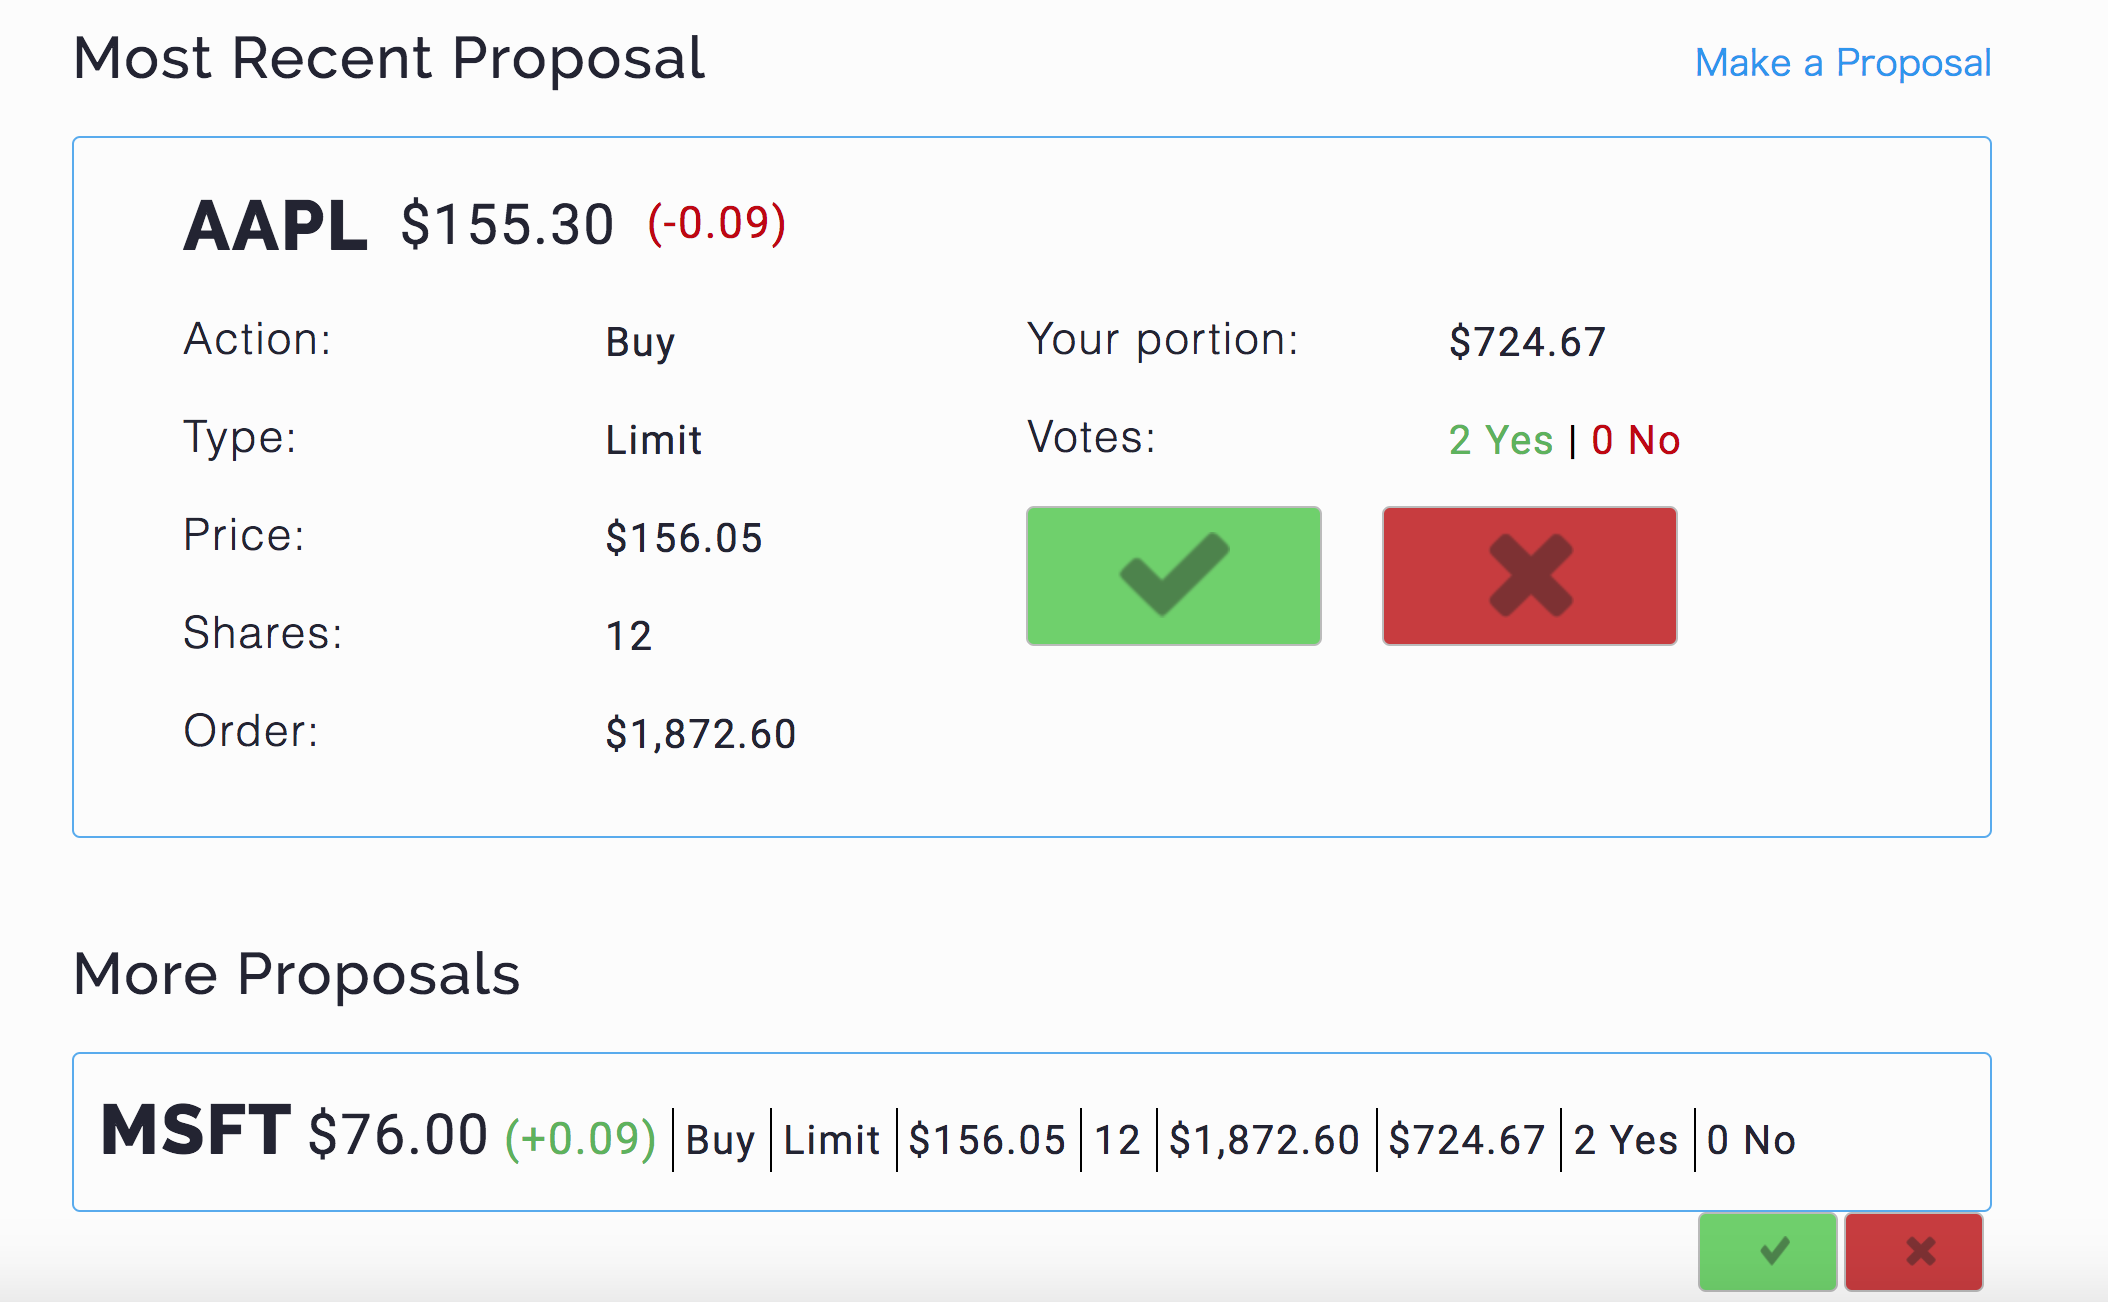2108x1302 pixels.
Task: Click the Limit type in MSFT row
Action: click(x=831, y=1140)
